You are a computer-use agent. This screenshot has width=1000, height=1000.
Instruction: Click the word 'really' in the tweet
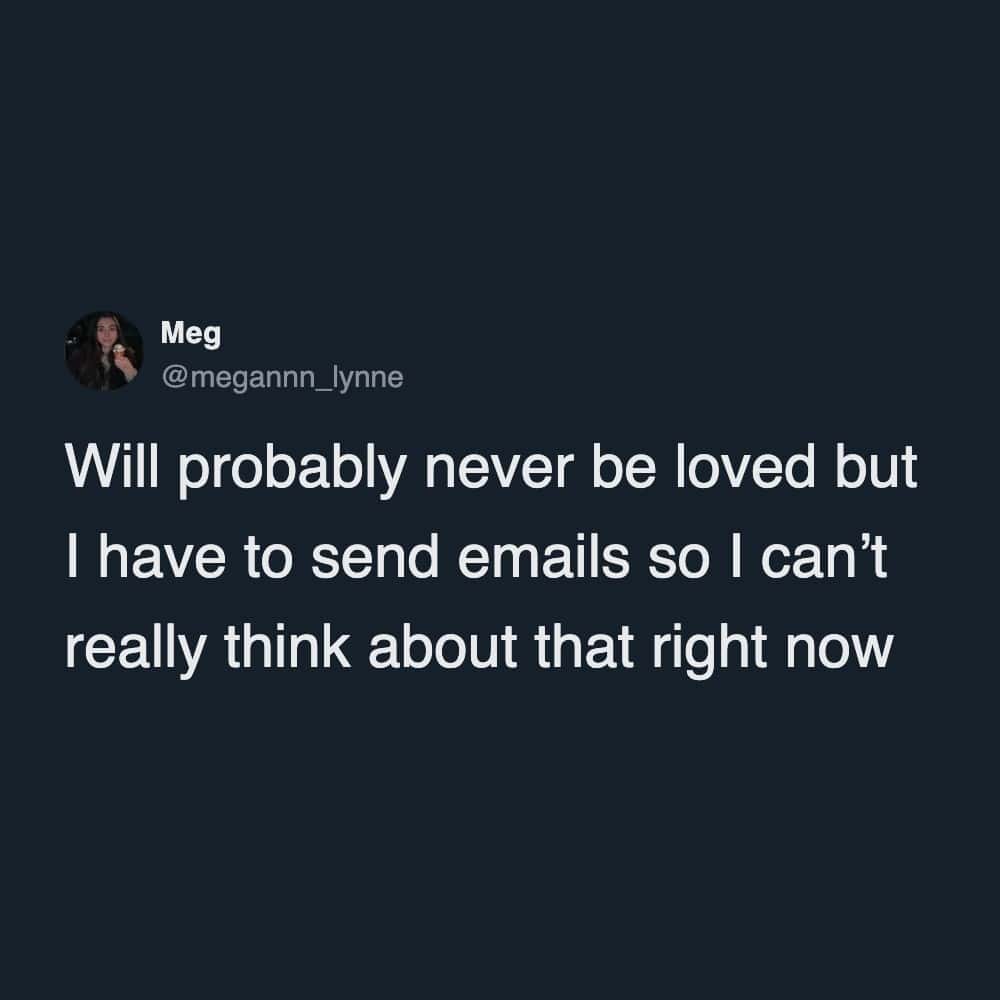click(x=135, y=652)
